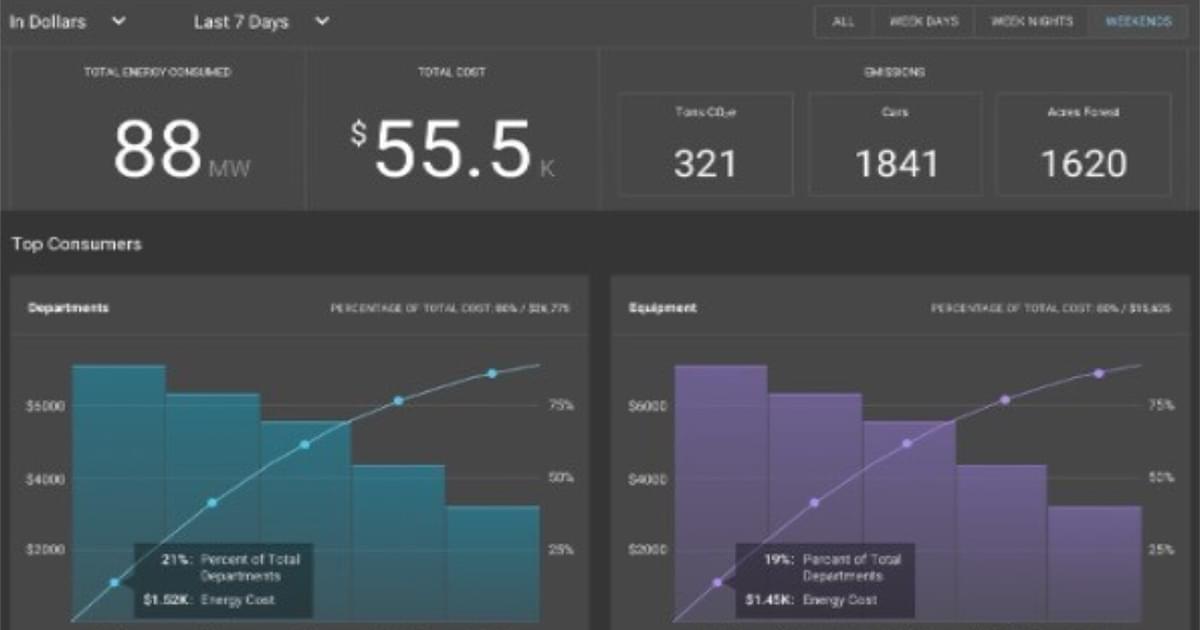The image size is (1200, 630).
Task: Select the WEEKENDS filter tab
Action: coord(1138,22)
